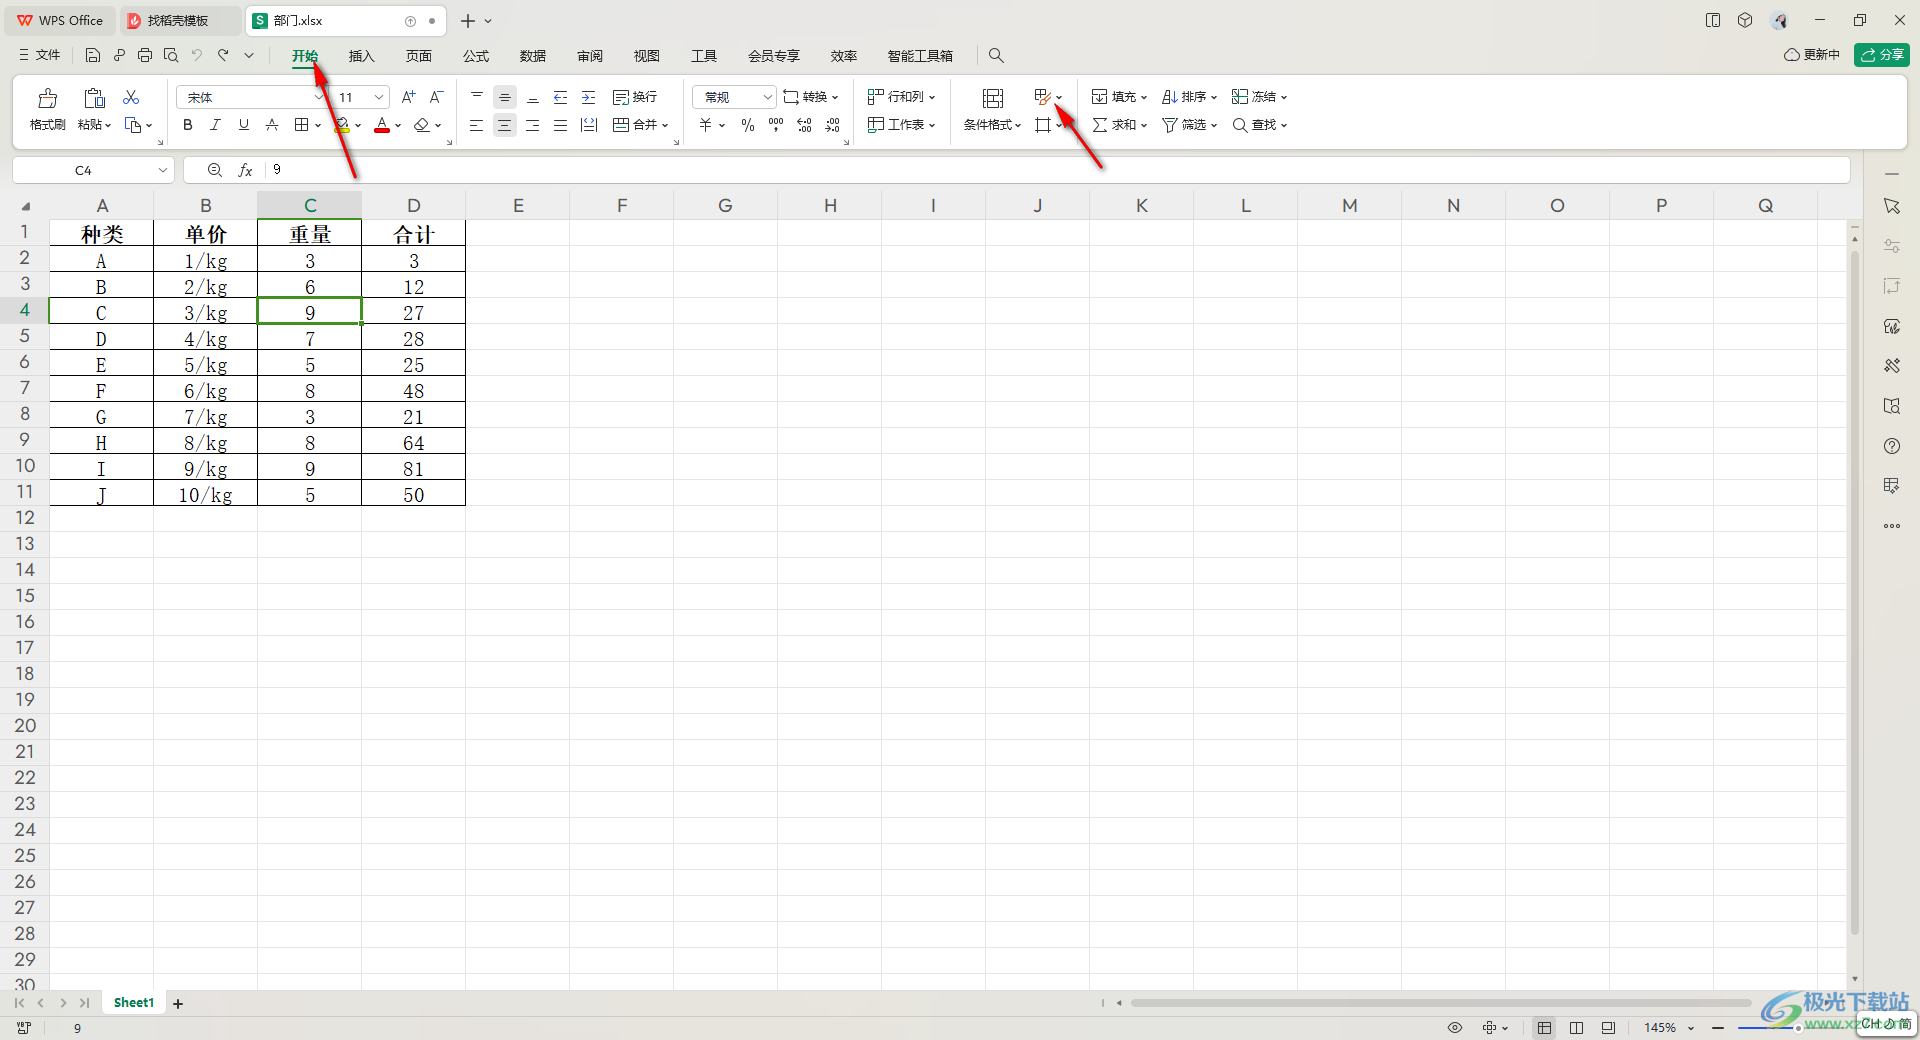Click the help question mark sidebar icon

pos(1892,446)
